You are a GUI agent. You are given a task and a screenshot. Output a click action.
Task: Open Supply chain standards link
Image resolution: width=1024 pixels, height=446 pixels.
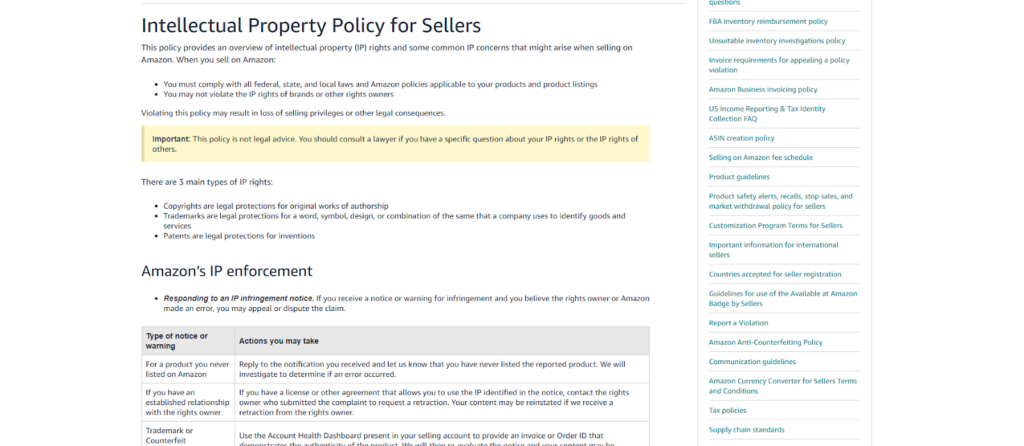[746, 430]
